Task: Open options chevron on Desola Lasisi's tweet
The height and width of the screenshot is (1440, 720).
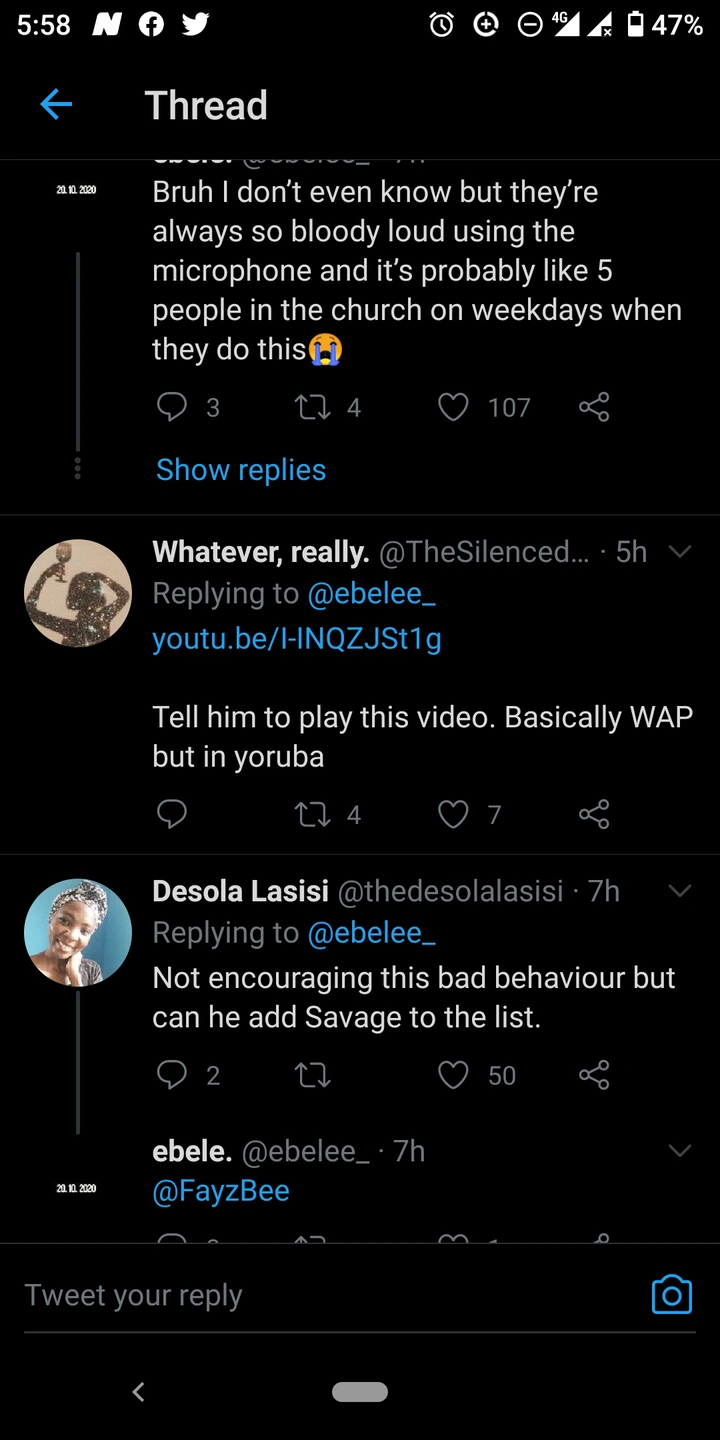Action: tap(680, 890)
